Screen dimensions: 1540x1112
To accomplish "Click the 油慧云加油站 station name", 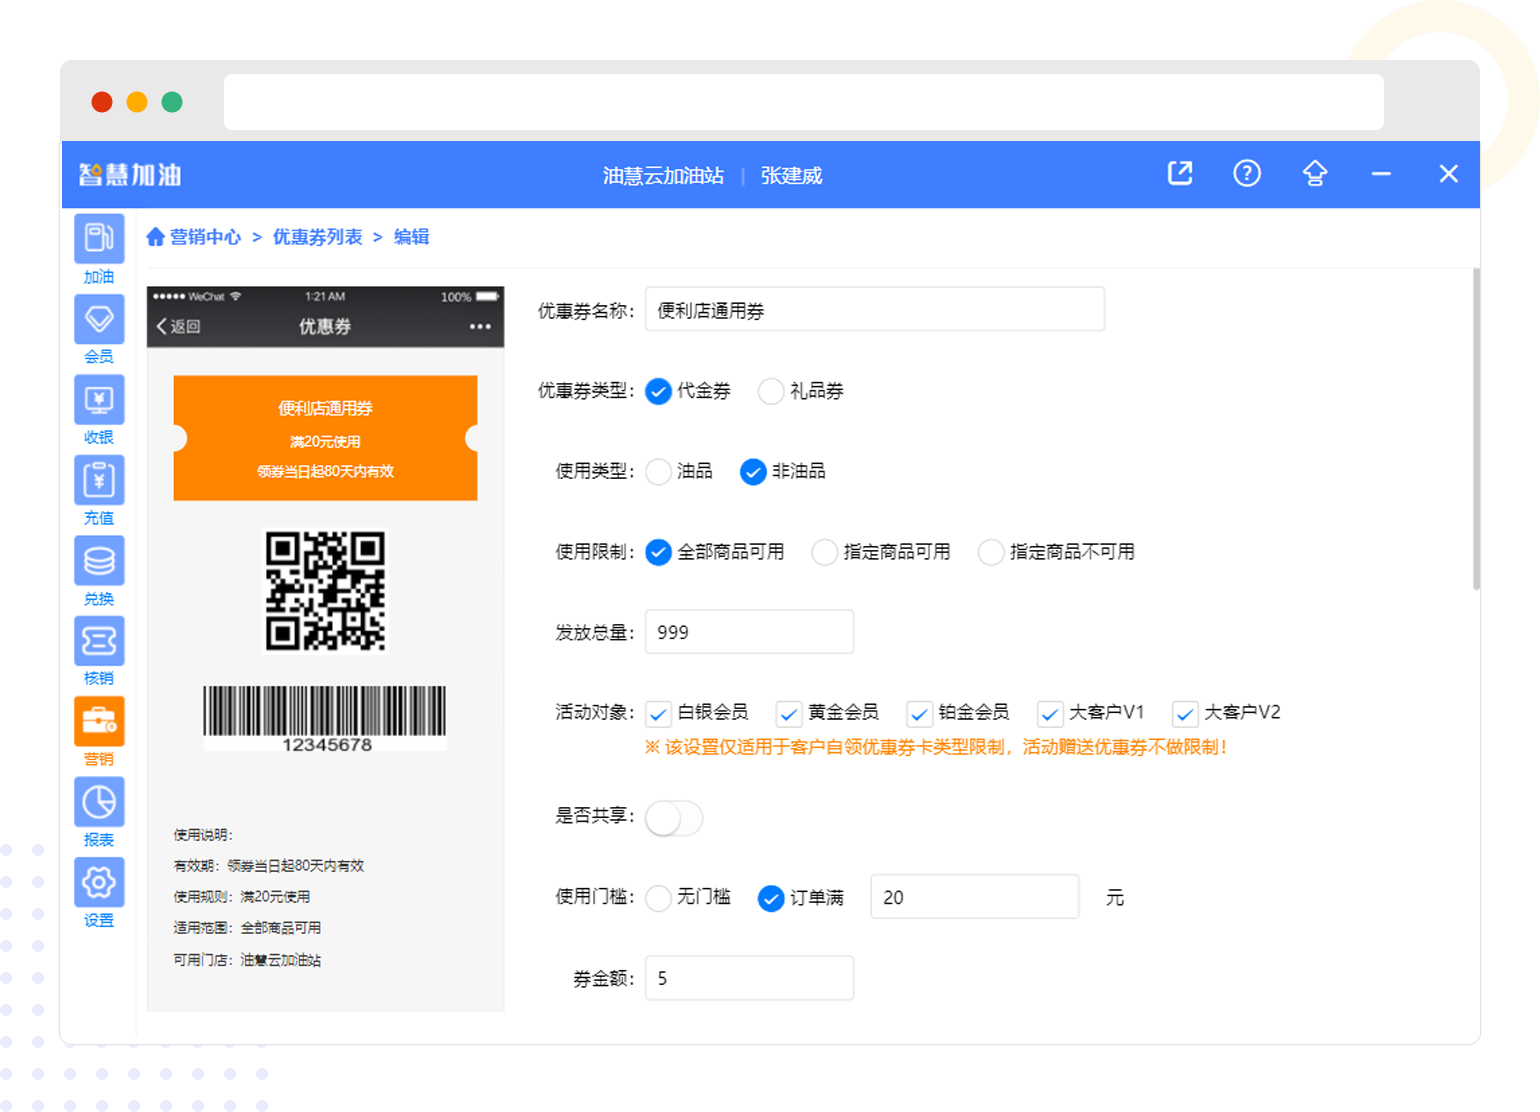I will 663,175.
